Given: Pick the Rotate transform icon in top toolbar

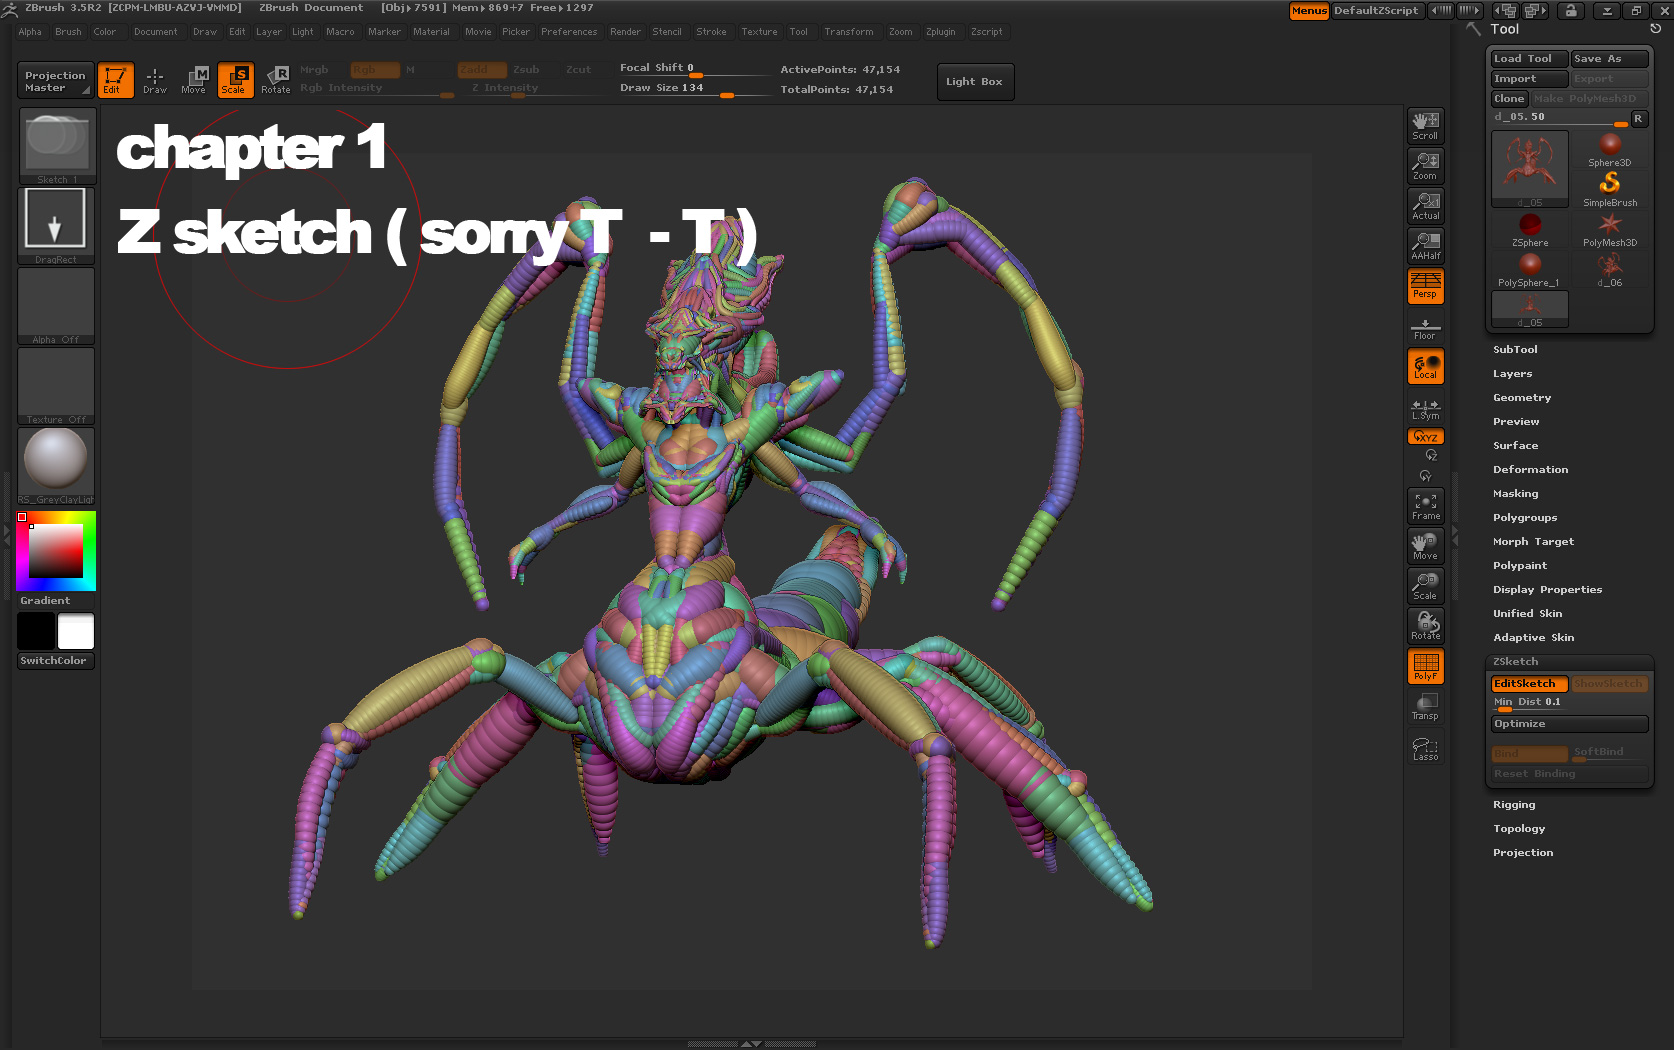Looking at the screenshot, I should click(276, 80).
